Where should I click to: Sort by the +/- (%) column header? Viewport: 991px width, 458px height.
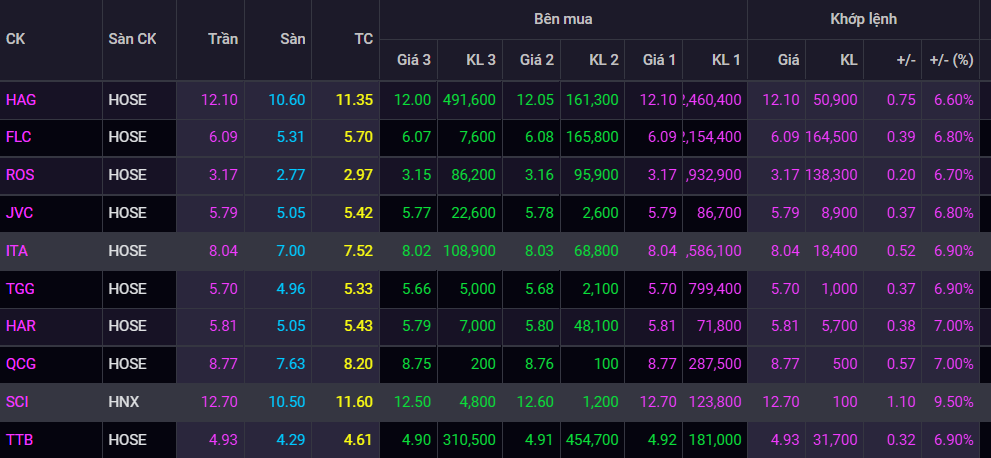950,60
